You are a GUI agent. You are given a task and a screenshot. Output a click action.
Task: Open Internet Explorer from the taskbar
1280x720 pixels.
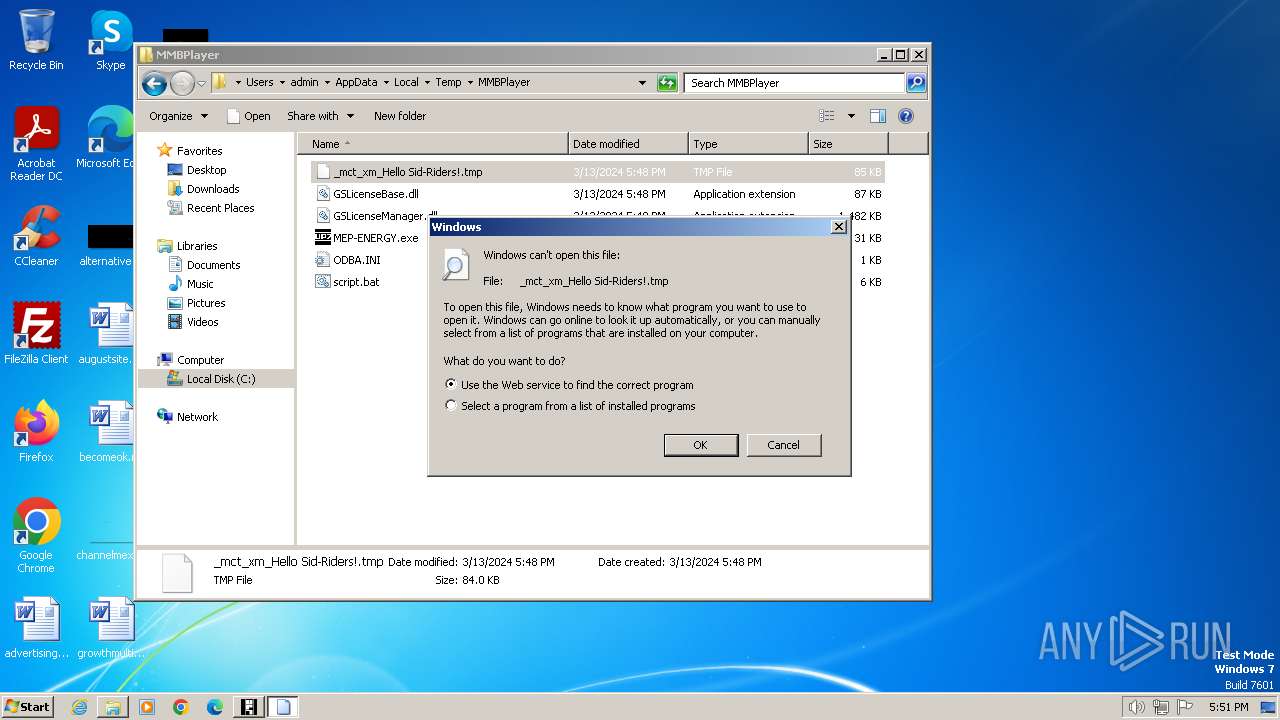[x=79, y=707]
